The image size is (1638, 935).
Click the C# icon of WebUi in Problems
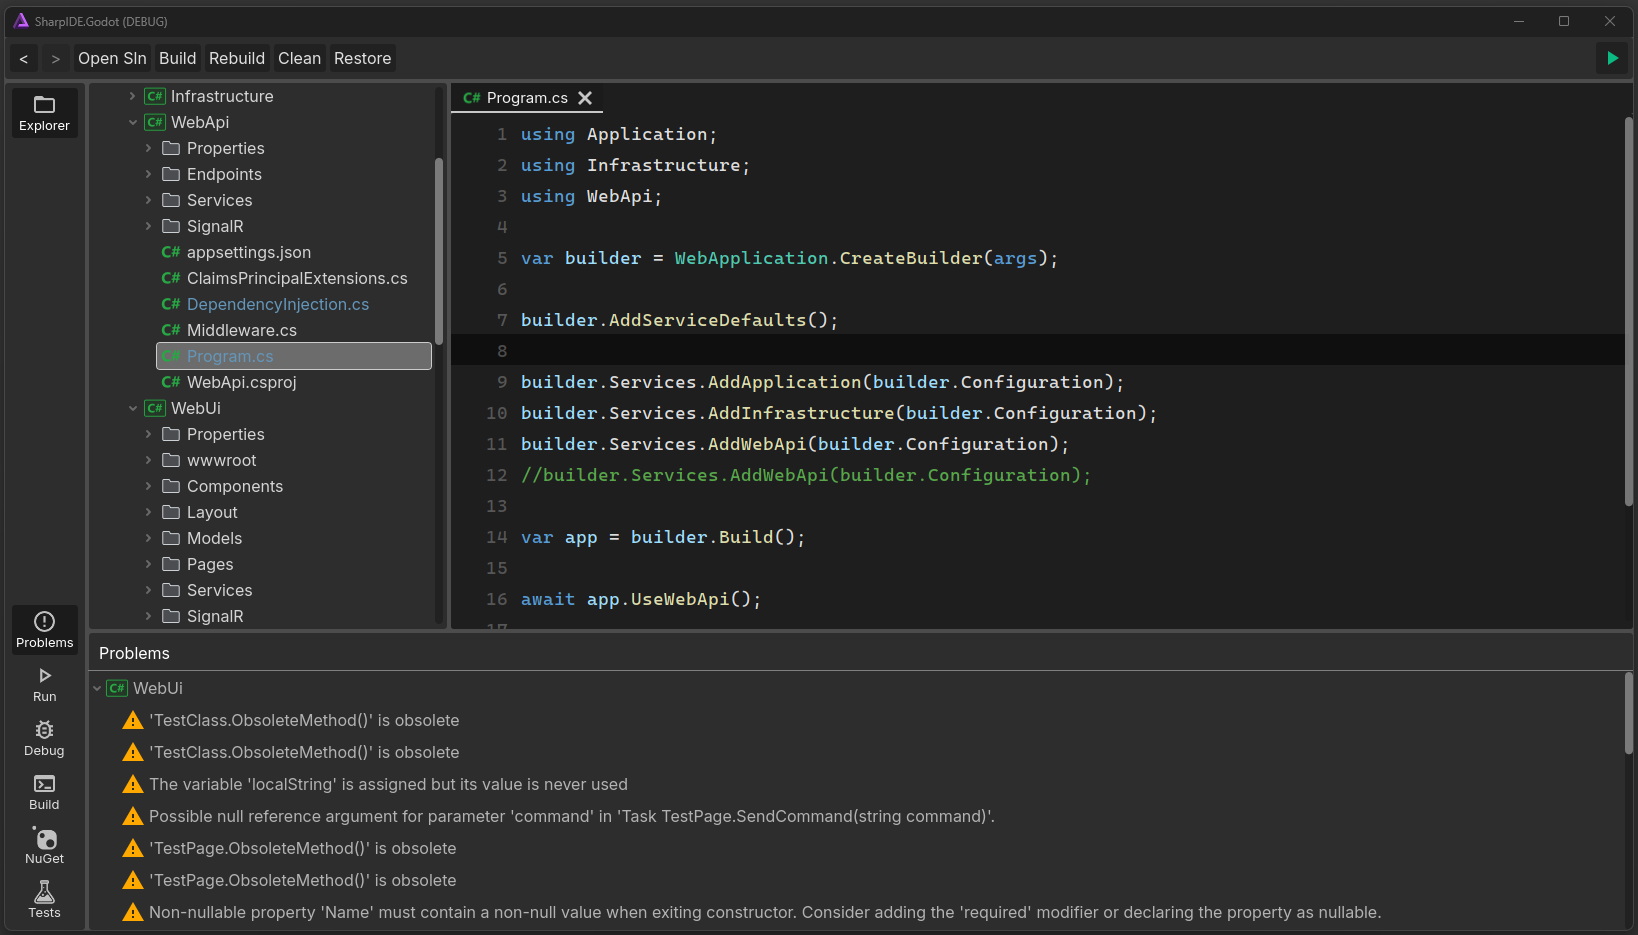[x=117, y=688]
